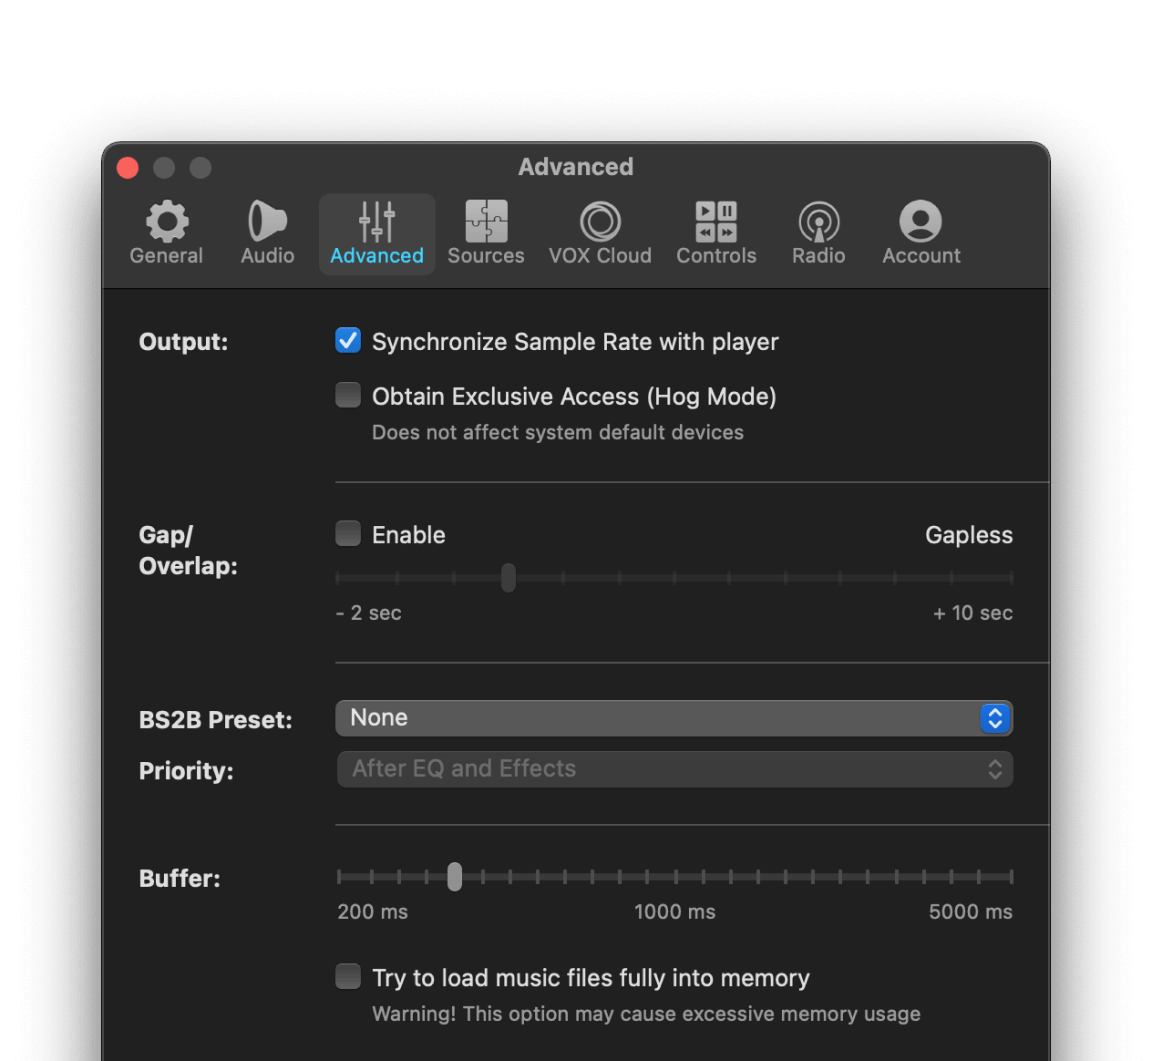Image resolution: width=1152 pixels, height=1061 pixels.
Task: Check load music files fully into memory
Action: coord(348,977)
